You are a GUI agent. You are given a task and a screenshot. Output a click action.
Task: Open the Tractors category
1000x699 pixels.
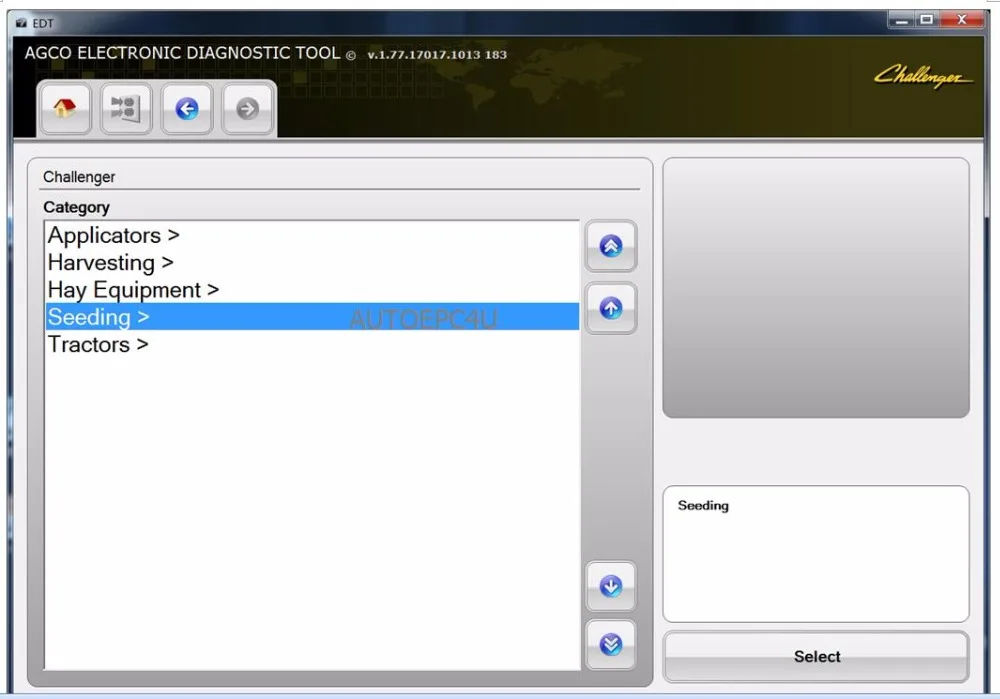[312, 344]
